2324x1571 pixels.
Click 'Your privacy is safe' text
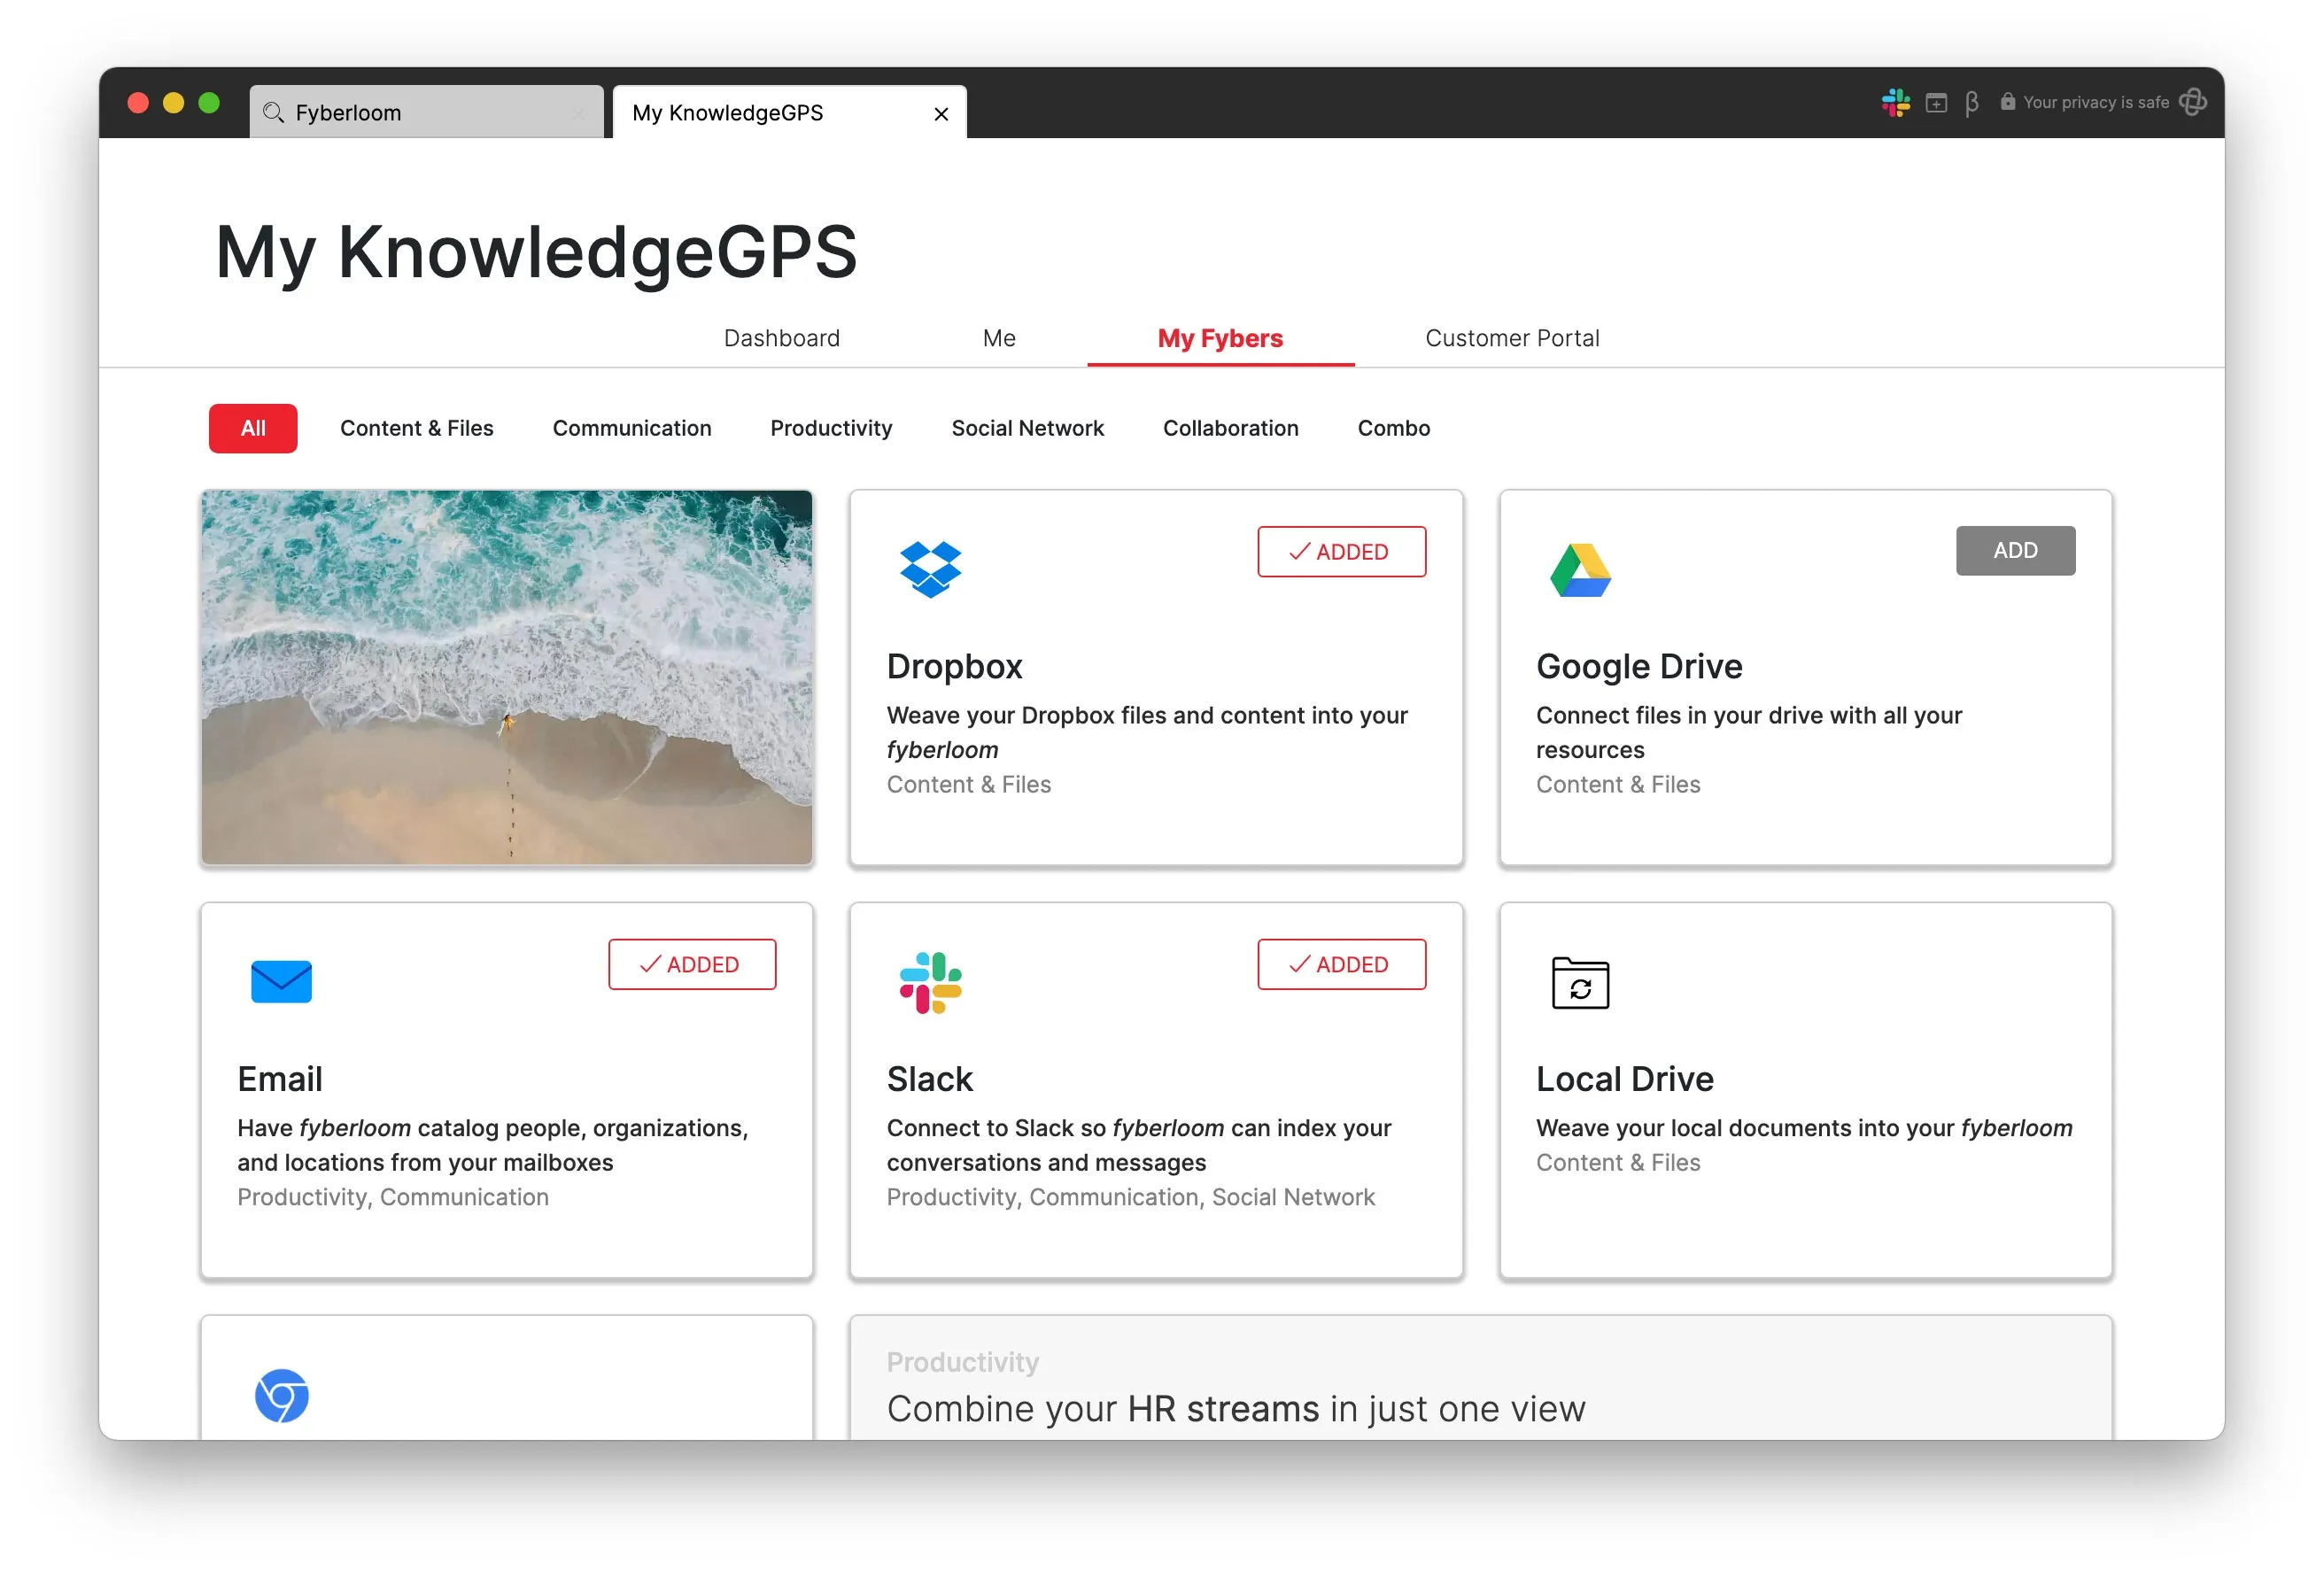point(2095,102)
